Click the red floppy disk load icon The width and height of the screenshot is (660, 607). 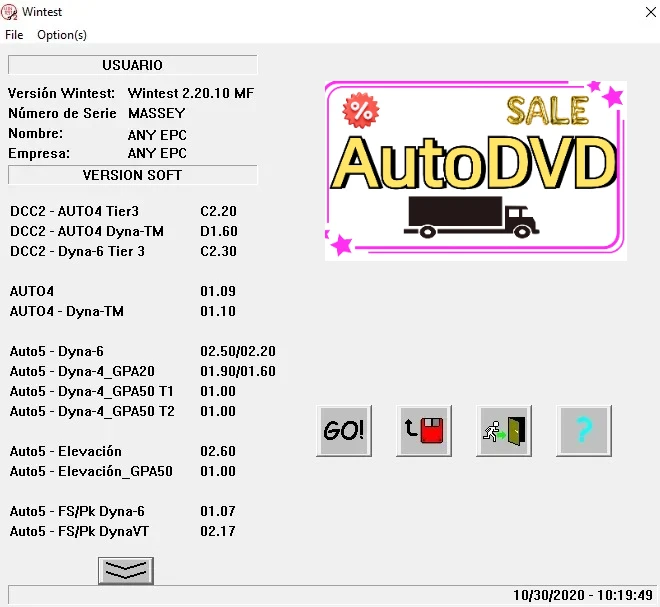[x=424, y=431]
